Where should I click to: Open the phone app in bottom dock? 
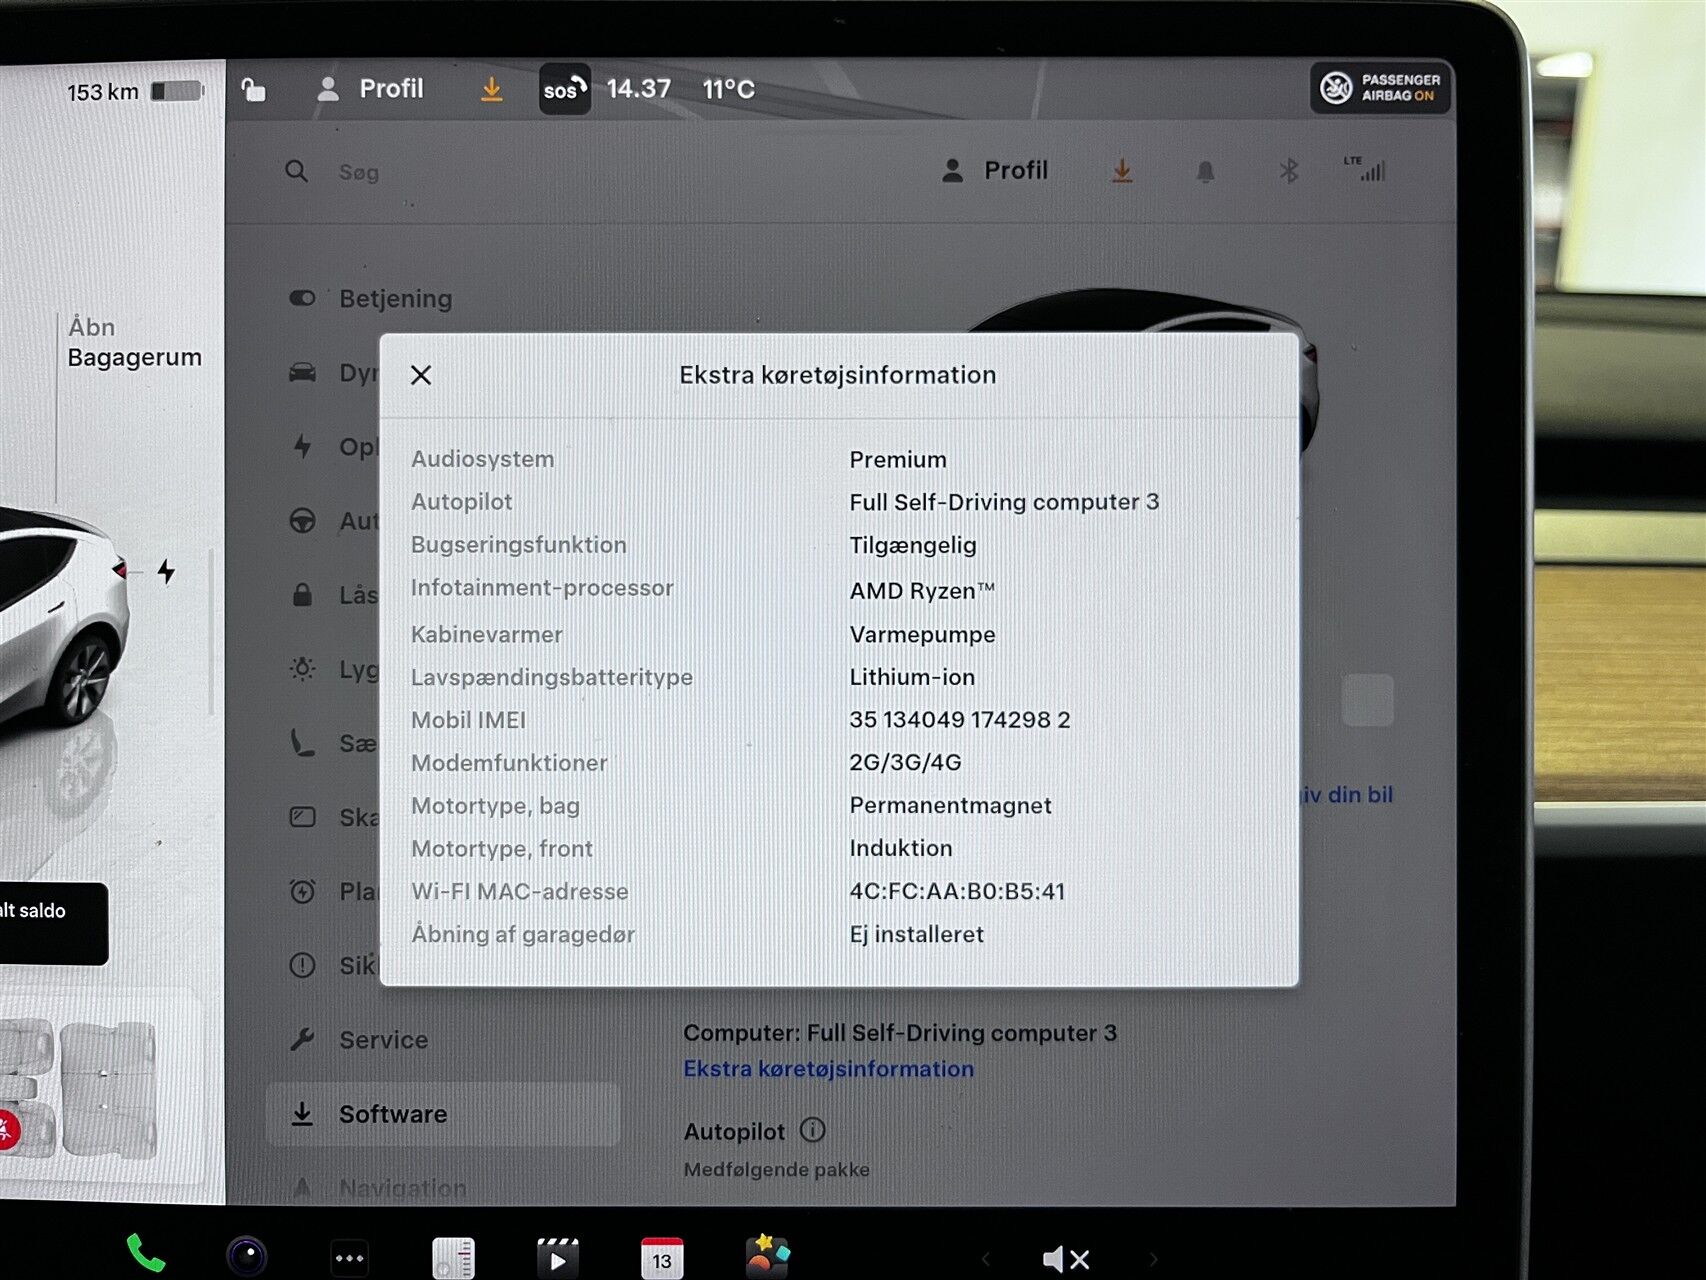pyautogui.click(x=145, y=1253)
